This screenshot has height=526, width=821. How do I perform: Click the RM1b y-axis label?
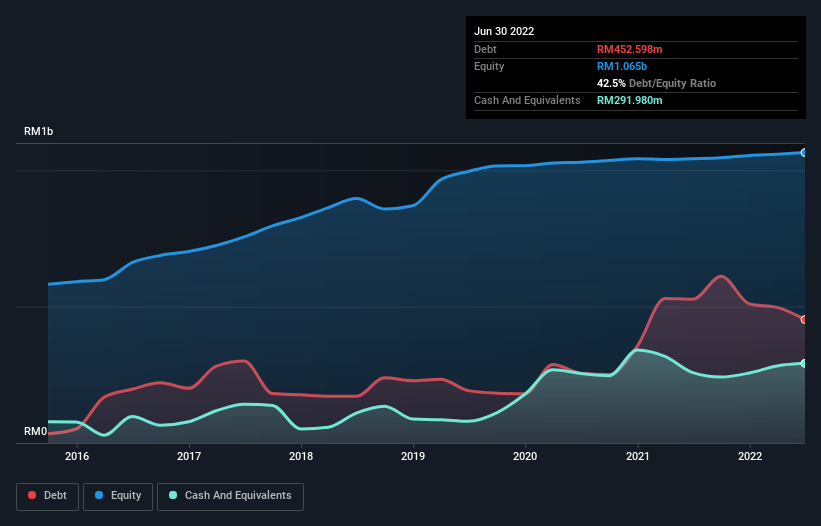38,131
